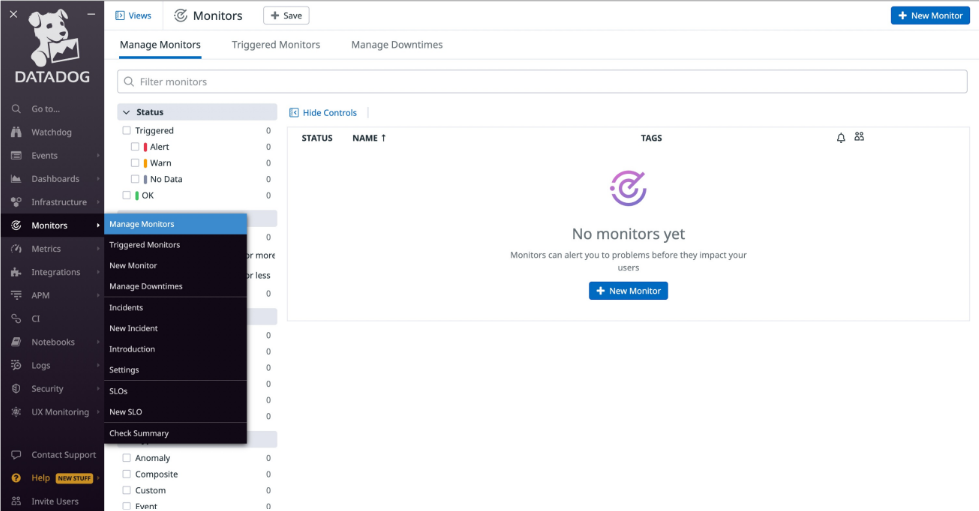Click the Integrations puzzle icon

[16, 272]
